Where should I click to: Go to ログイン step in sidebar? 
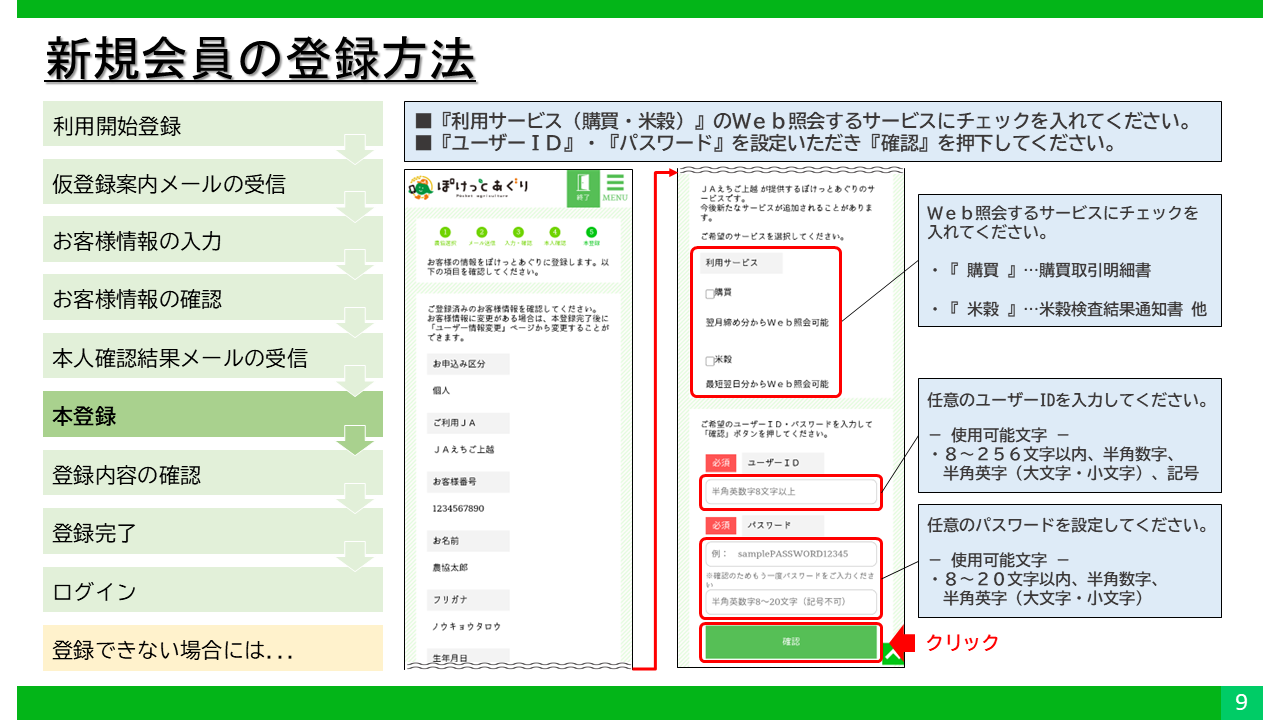click(x=212, y=591)
